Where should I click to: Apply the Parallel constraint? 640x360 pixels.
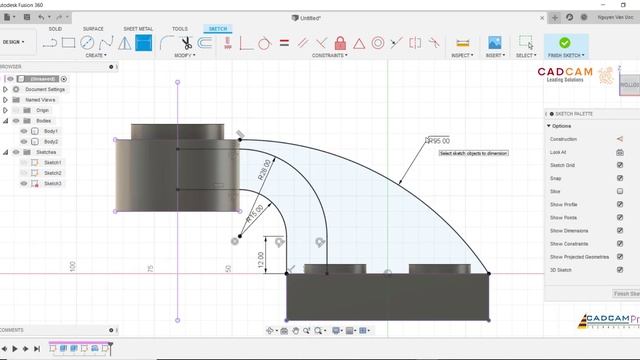[303, 42]
